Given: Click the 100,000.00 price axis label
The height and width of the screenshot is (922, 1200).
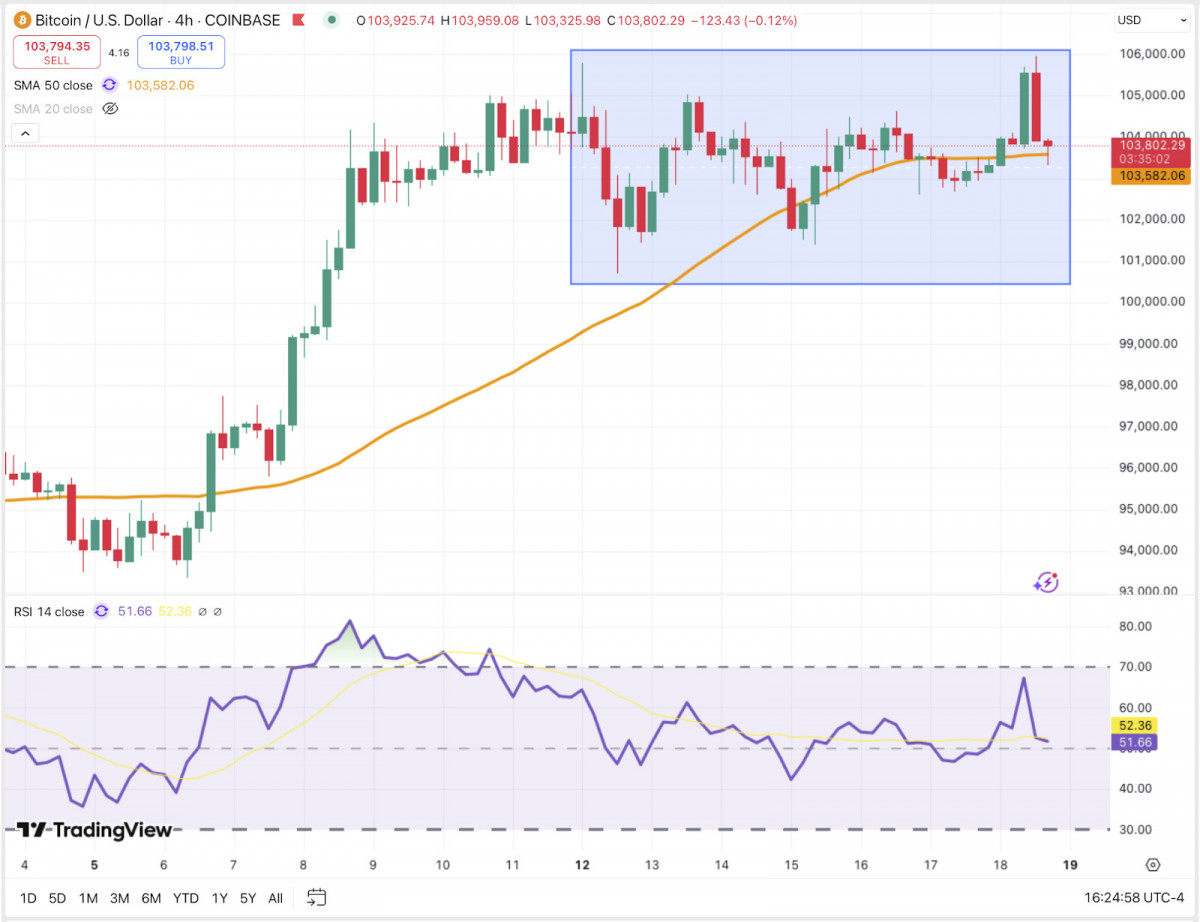Looking at the screenshot, I should 1151,302.
